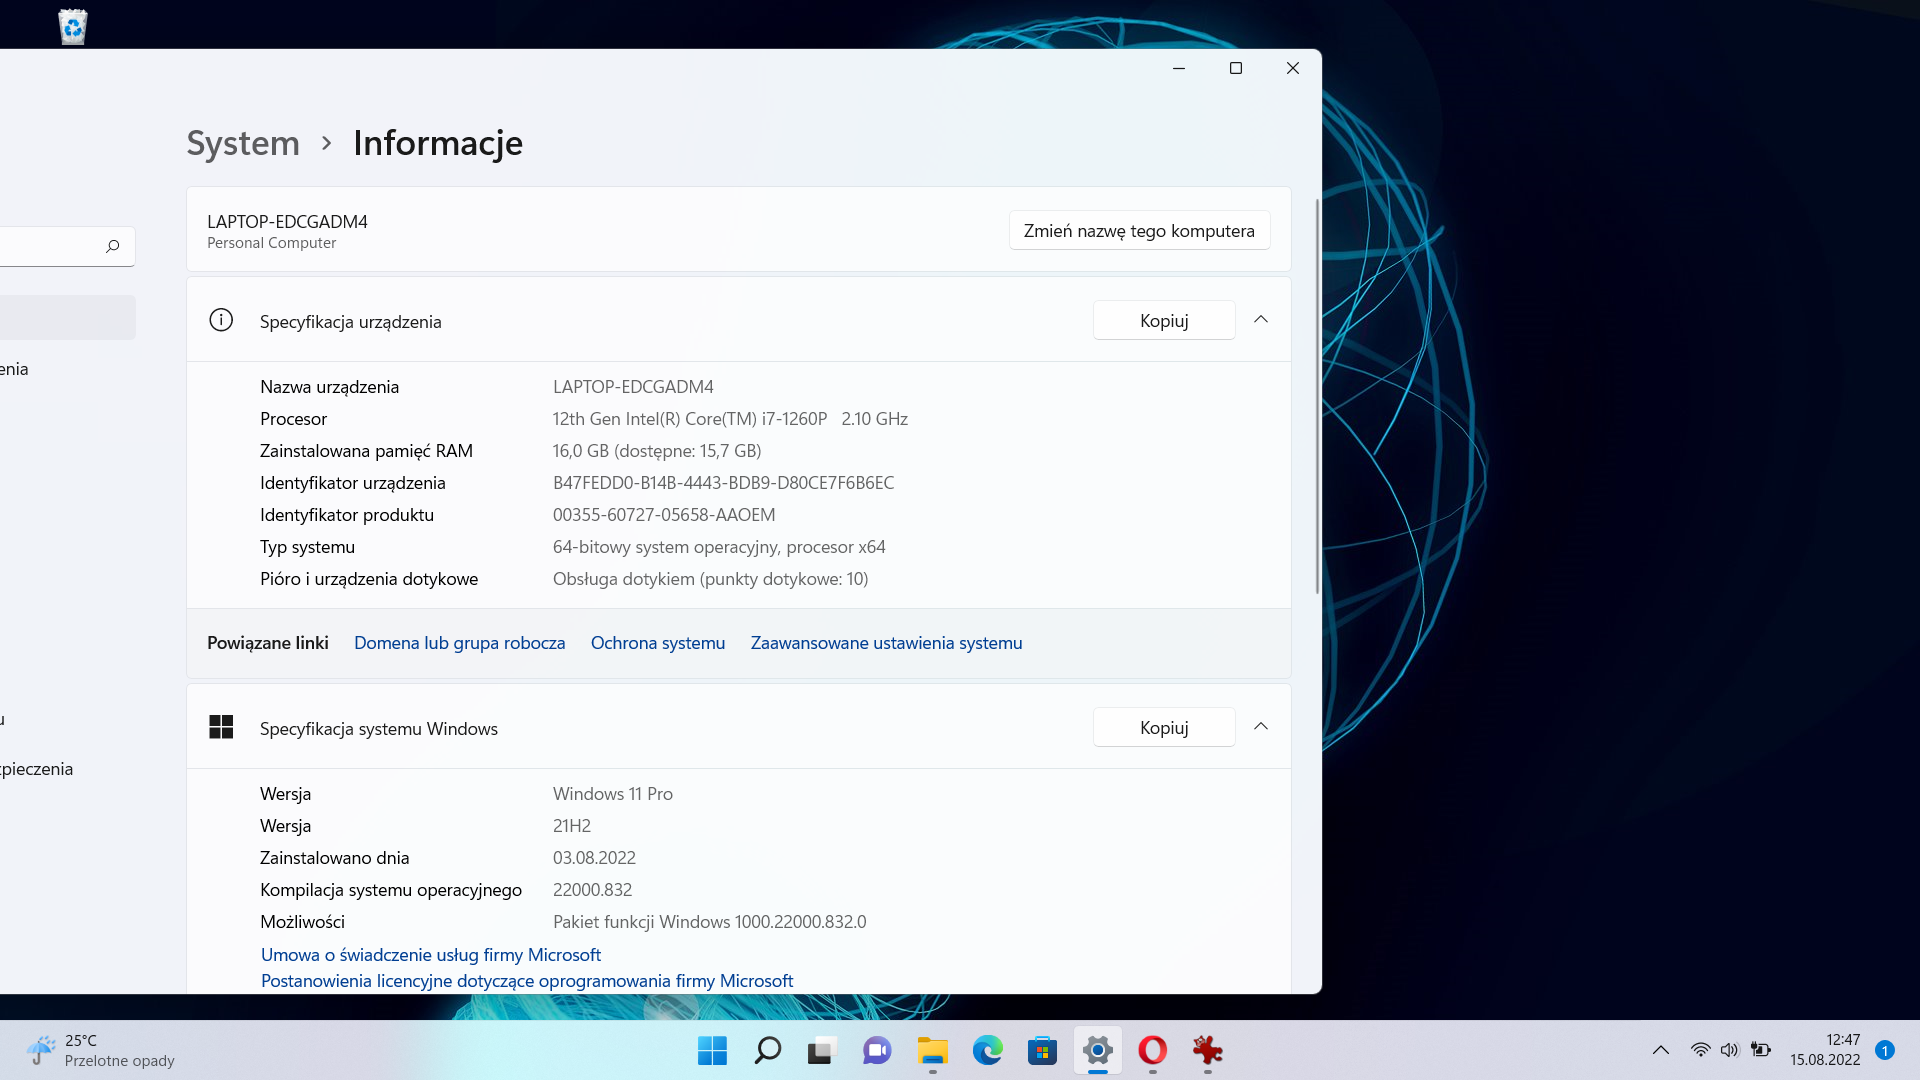Click the system type value 64-bitowy system operacyjny
1920x1080 pixels.
719,547
